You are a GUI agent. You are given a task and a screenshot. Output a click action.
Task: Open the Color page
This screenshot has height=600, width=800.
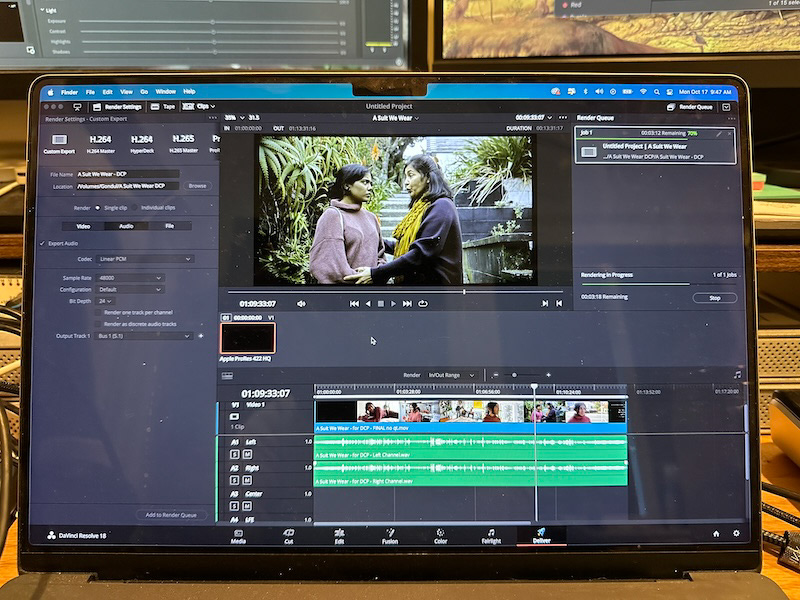tap(440, 536)
